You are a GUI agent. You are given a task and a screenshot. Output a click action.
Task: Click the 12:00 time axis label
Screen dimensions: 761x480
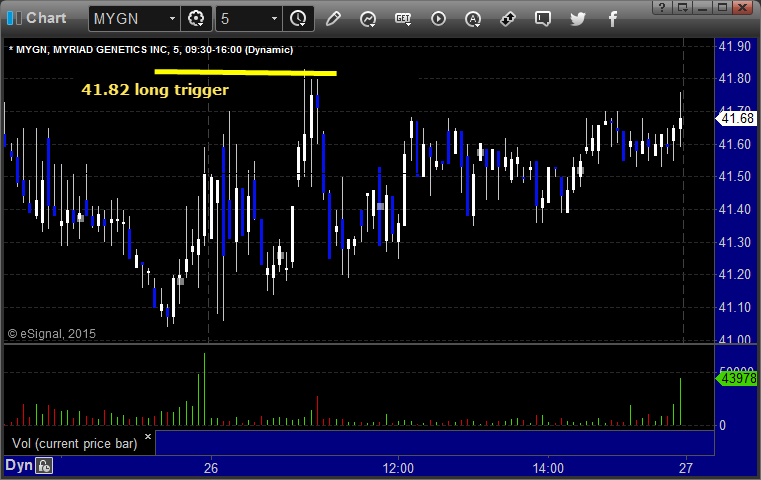pos(398,468)
